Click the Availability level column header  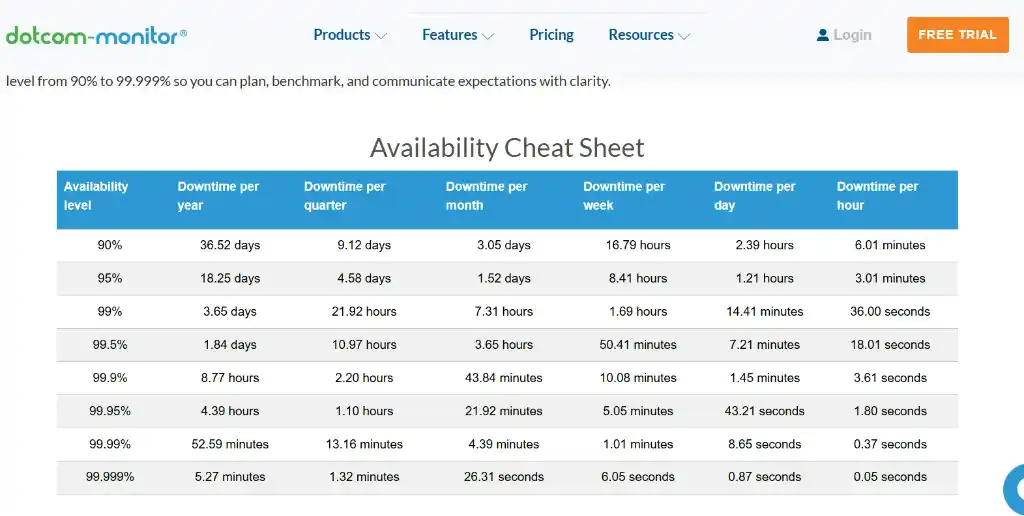[x=96, y=196]
